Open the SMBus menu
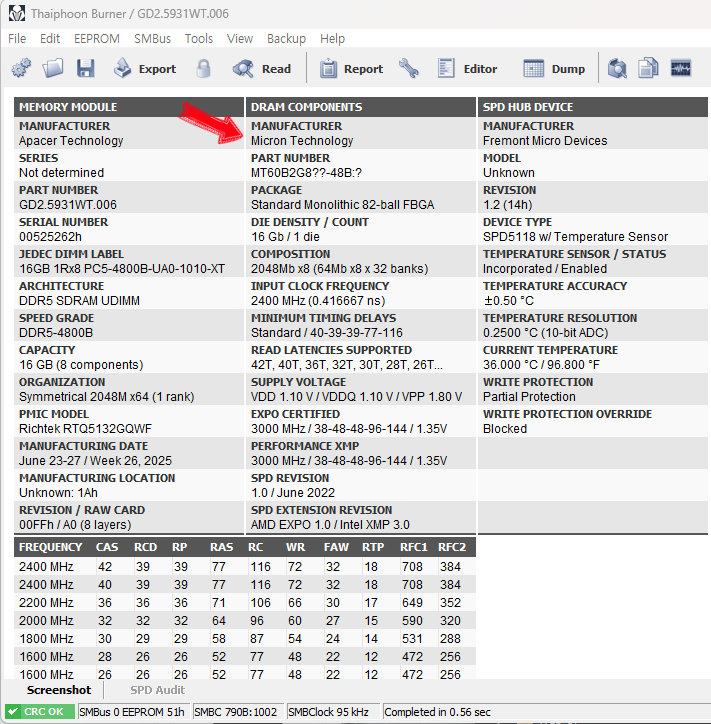Viewport: 711px width, 724px height. (152, 38)
